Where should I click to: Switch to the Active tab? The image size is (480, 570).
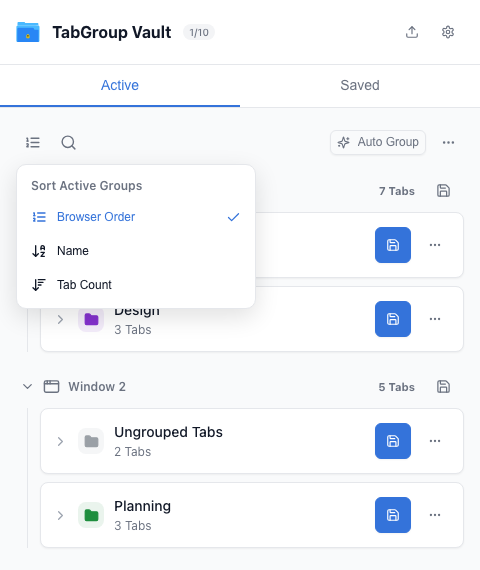point(120,85)
